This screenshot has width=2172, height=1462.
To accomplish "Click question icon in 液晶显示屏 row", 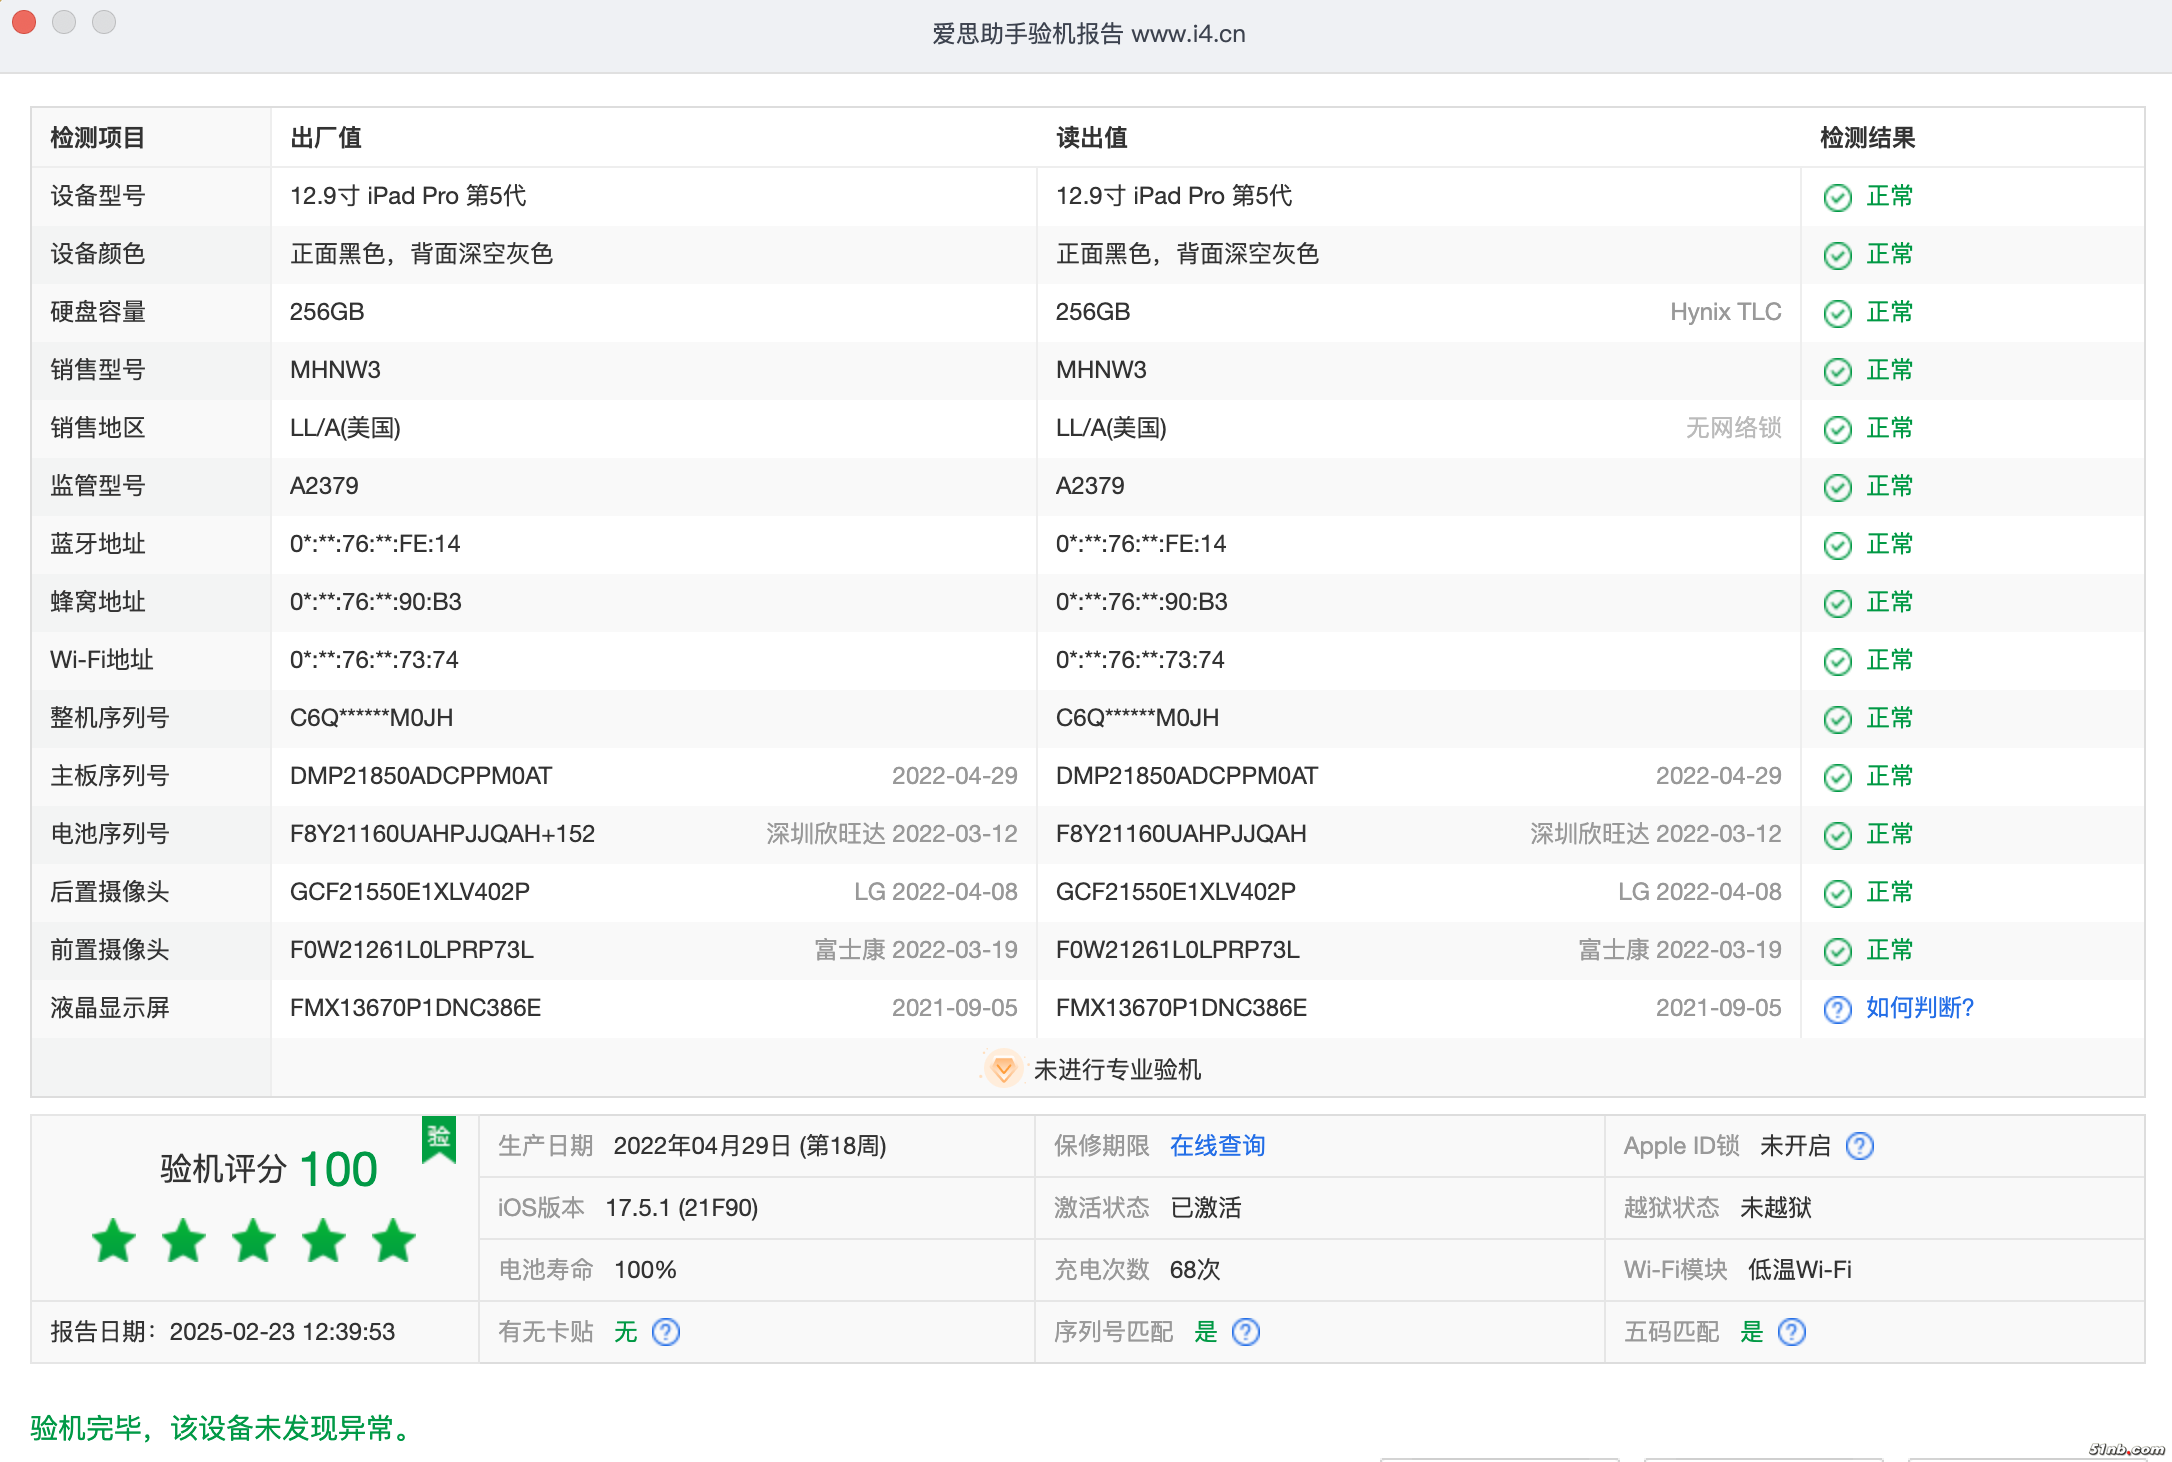I will point(1837,1009).
